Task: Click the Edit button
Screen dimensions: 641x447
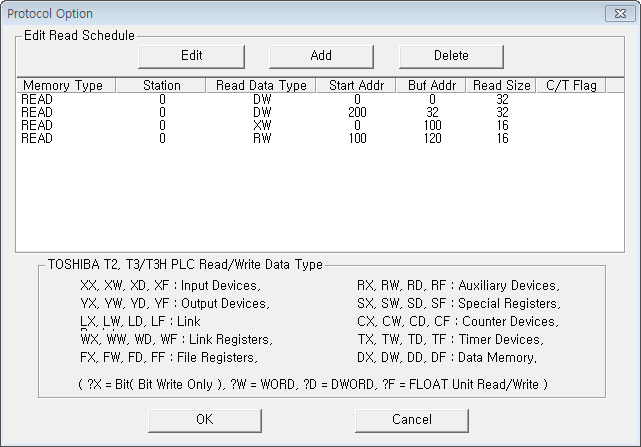Action: (191, 56)
